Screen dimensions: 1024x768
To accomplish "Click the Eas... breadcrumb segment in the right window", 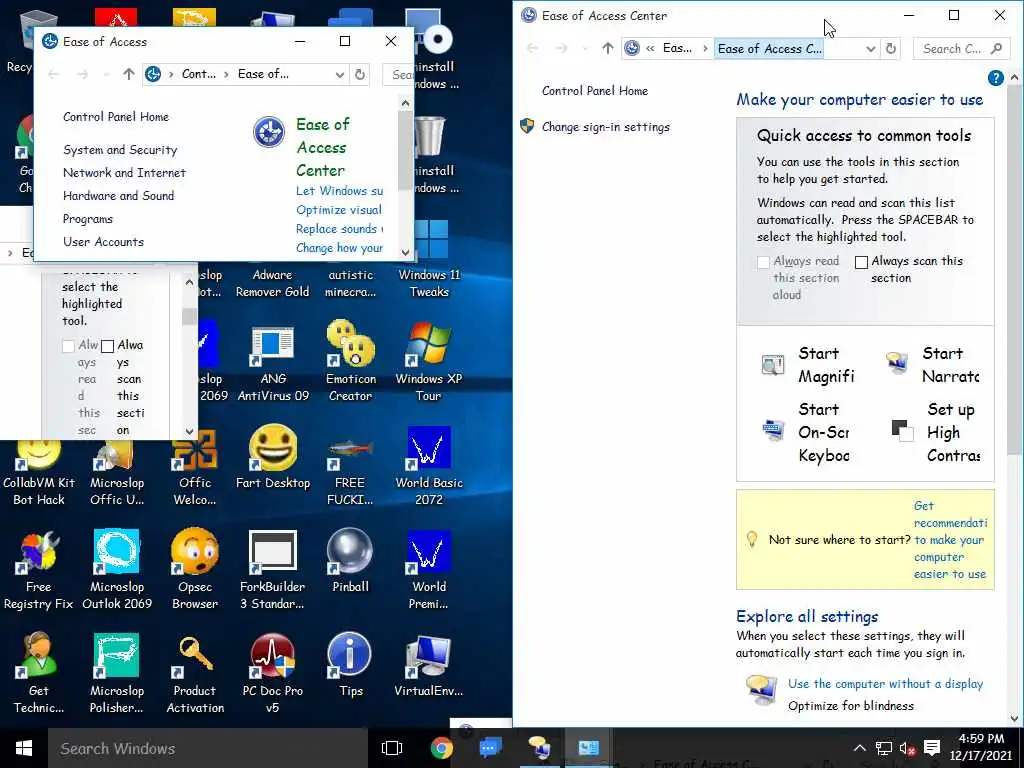I will click(x=677, y=48).
